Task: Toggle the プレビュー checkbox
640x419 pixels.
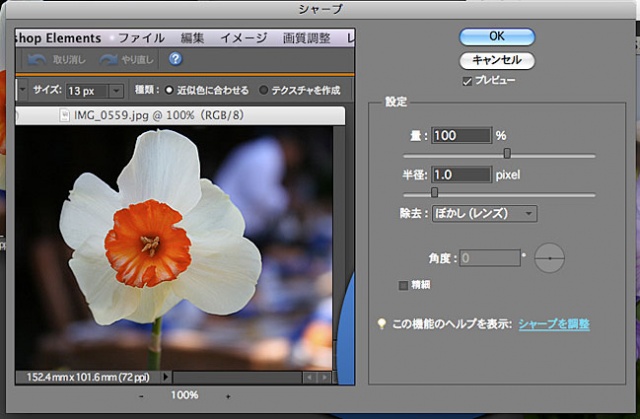Action: pos(468,80)
